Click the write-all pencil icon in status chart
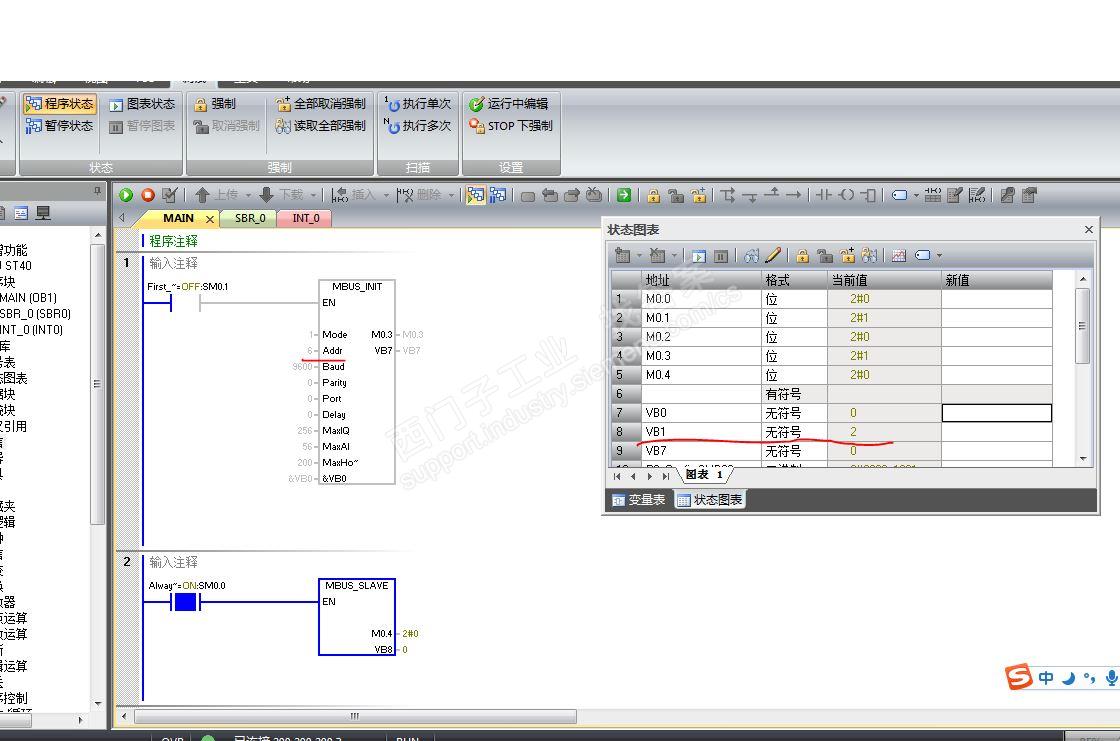The image size is (1120, 741). [x=773, y=255]
